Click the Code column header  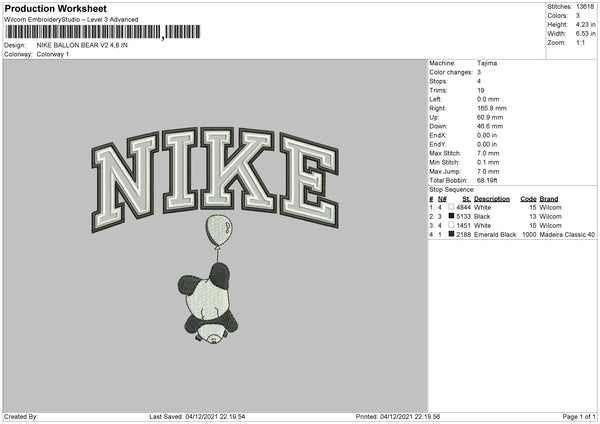point(528,199)
